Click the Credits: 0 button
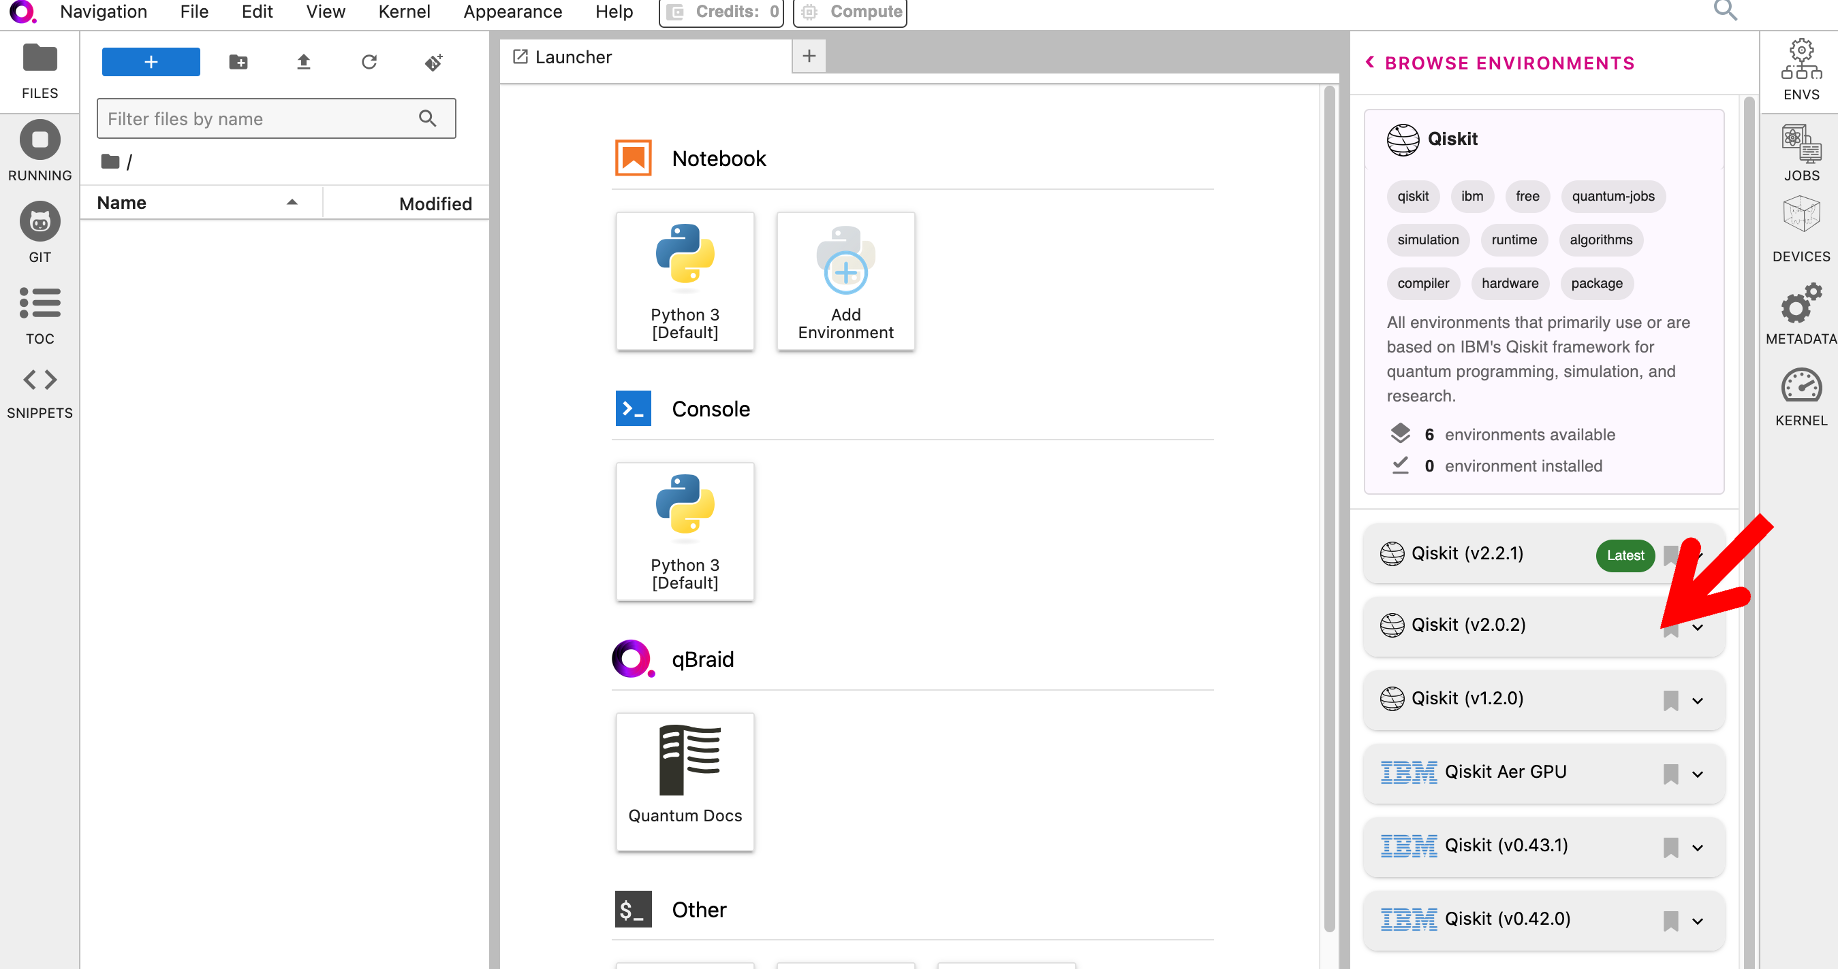1838x970 pixels. (722, 12)
